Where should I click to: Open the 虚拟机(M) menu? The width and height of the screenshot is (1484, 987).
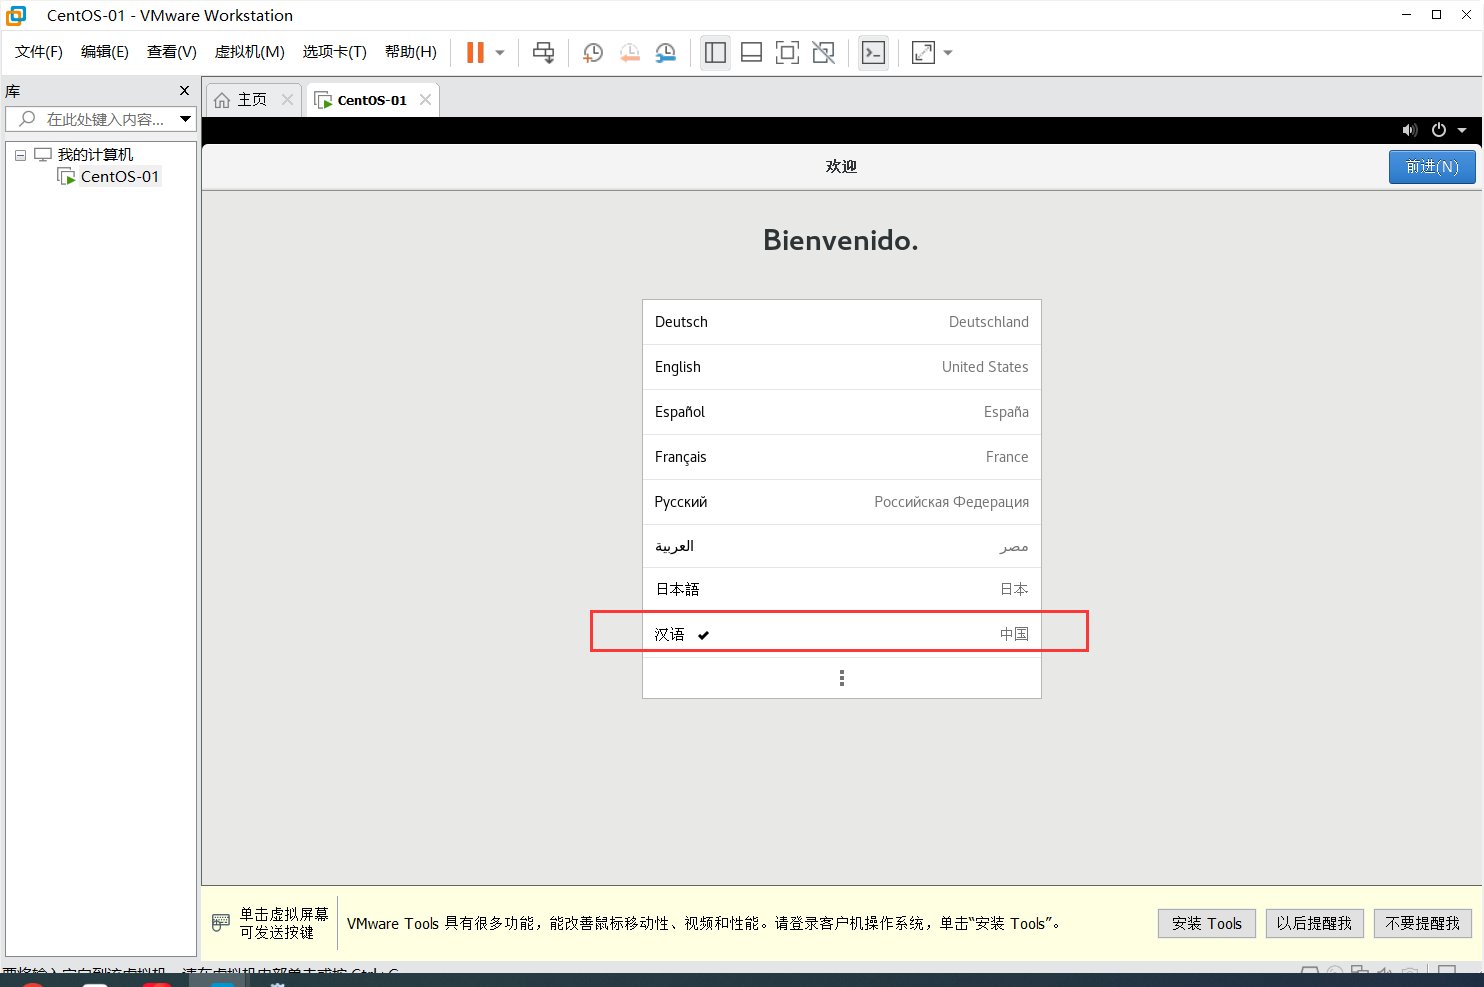coord(250,52)
